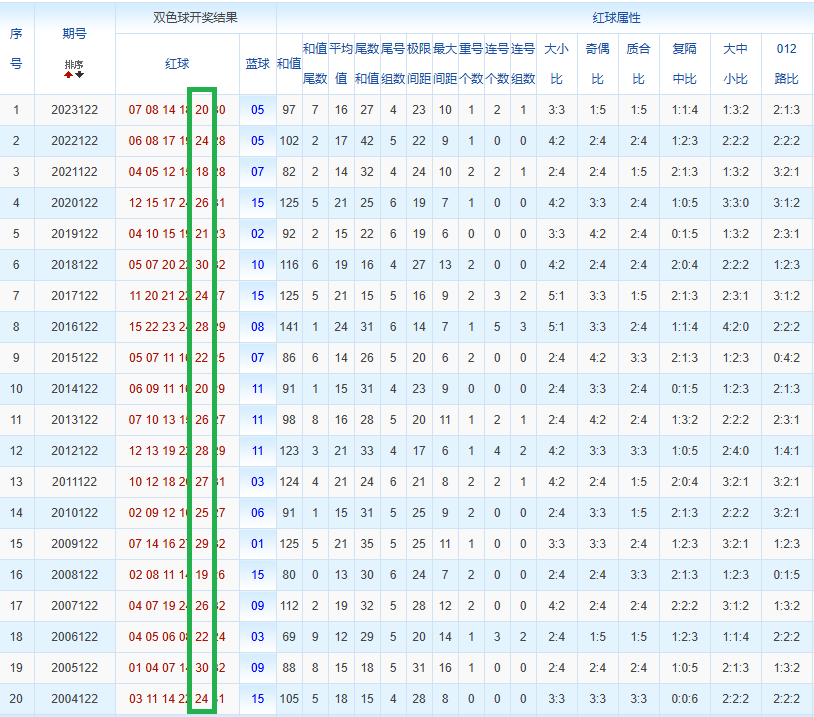Image resolution: width=814 pixels, height=717 pixels.
Task: Select issue 2016122 in row 8
Action: 74,327
